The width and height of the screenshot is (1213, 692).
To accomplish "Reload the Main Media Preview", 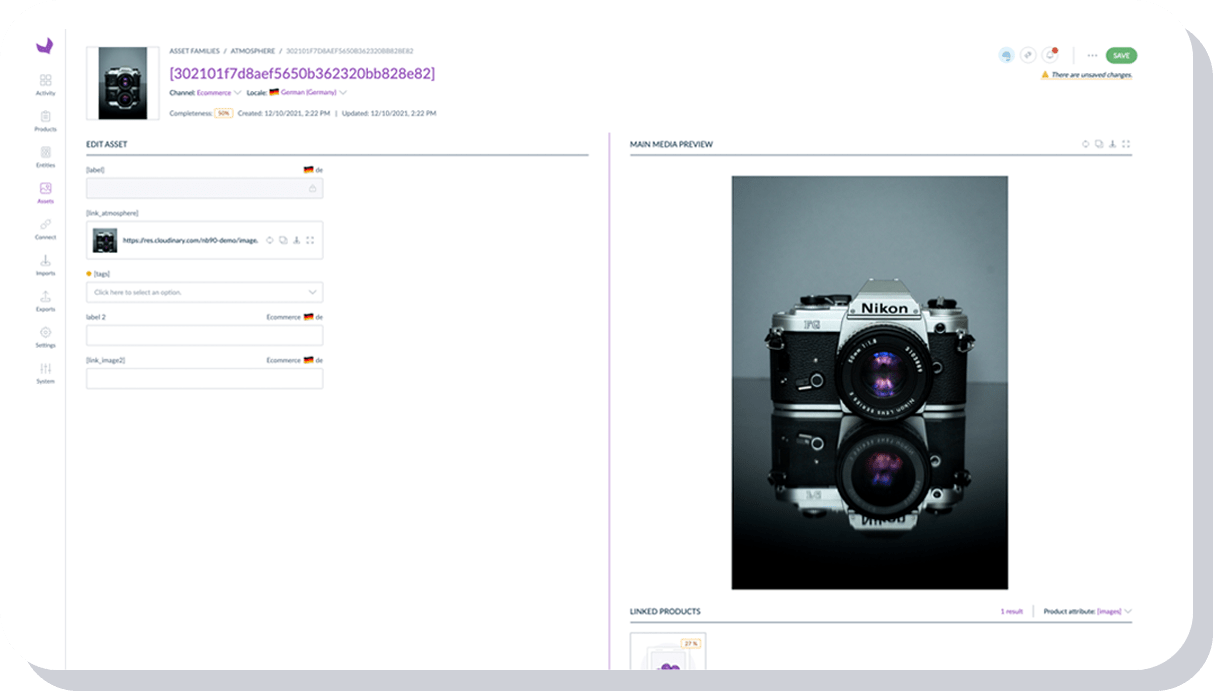I will [x=1086, y=144].
